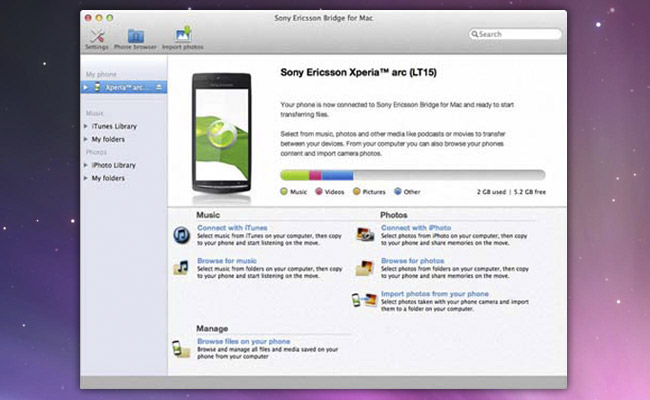Open the Phone browser tool
650x400 pixels.
(x=136, y=37)
